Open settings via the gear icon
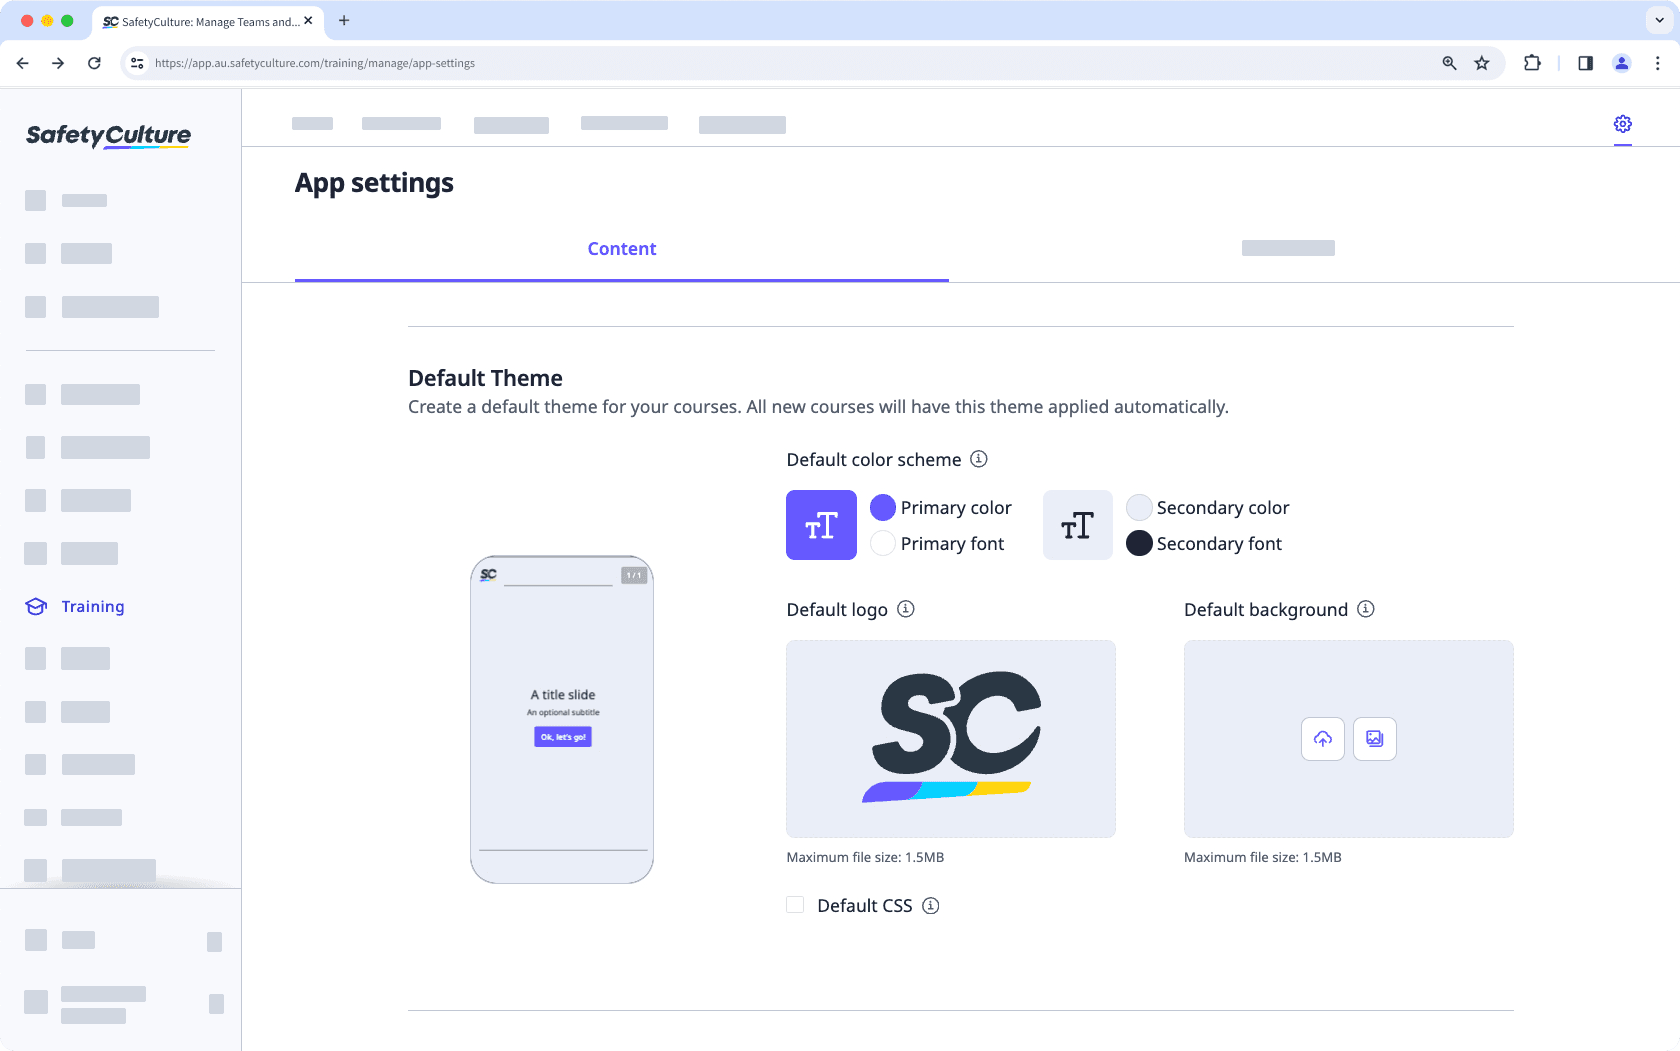Screen dimensions: 1680x1051 [x=1622, y=125]
